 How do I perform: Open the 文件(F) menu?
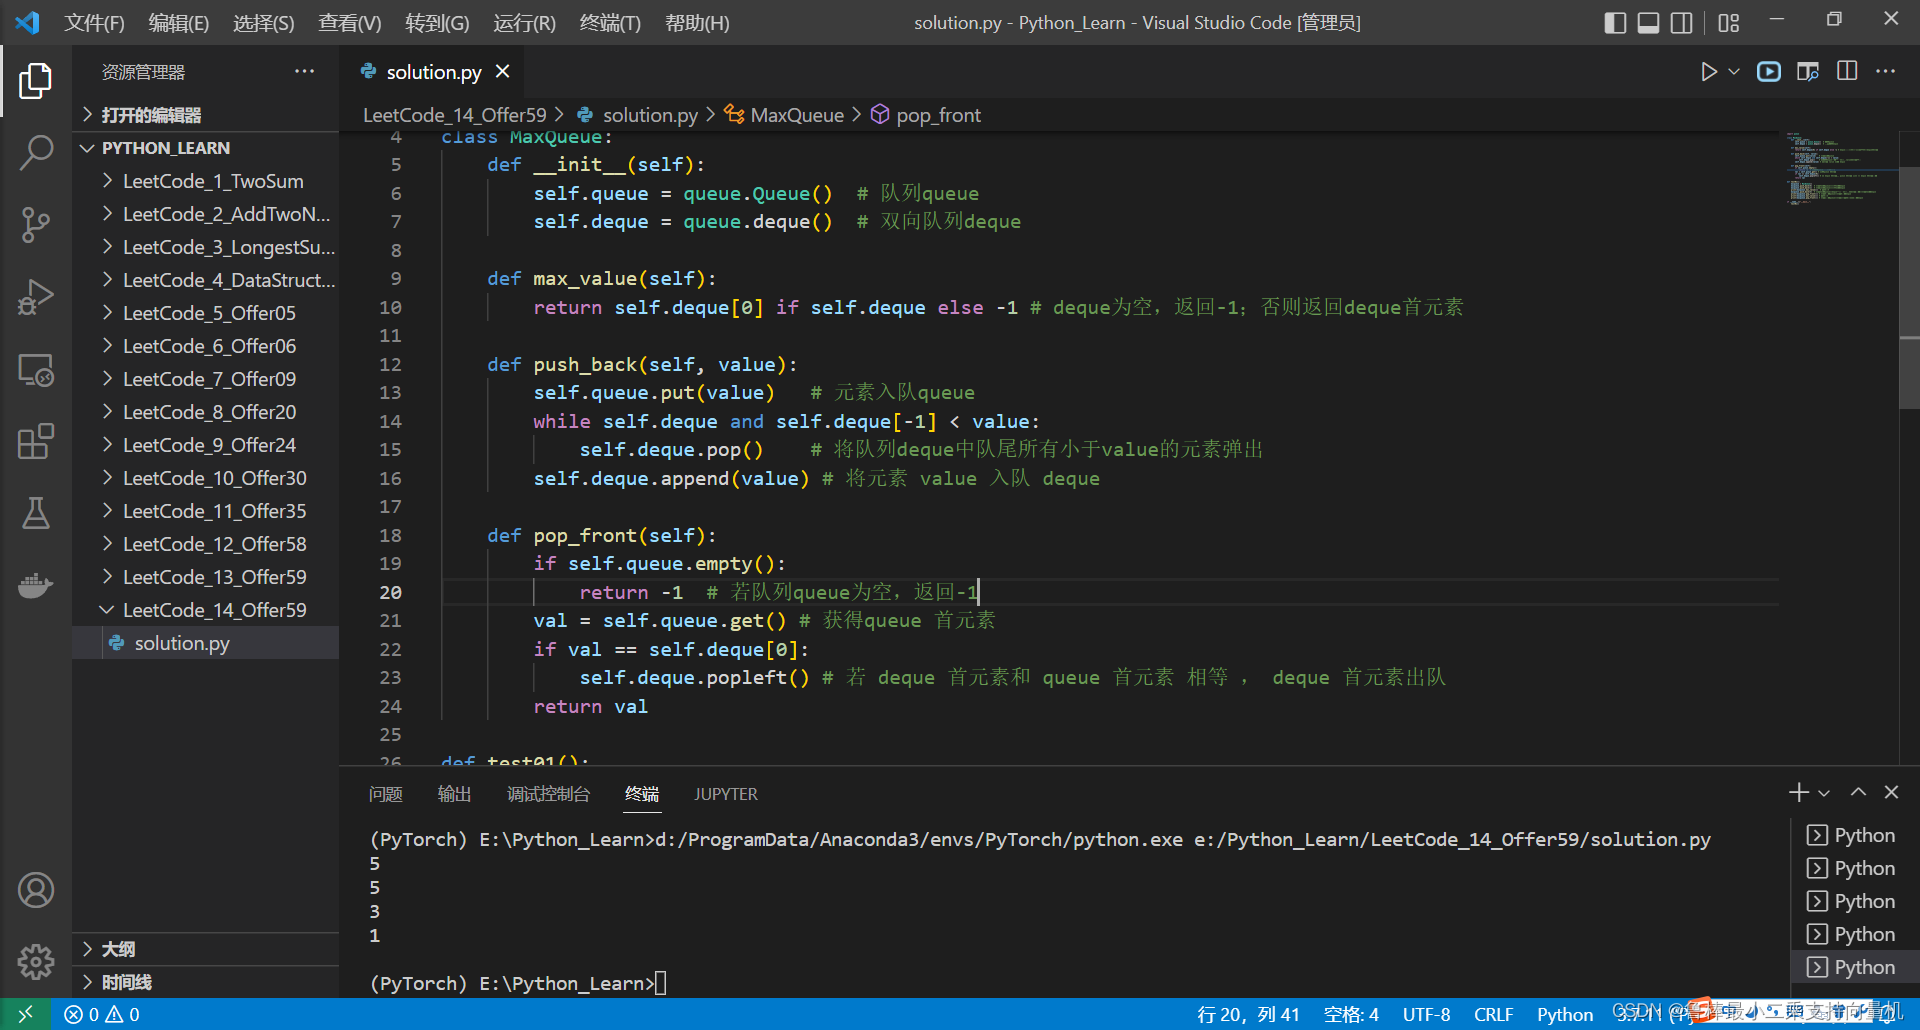pos(94,22)
